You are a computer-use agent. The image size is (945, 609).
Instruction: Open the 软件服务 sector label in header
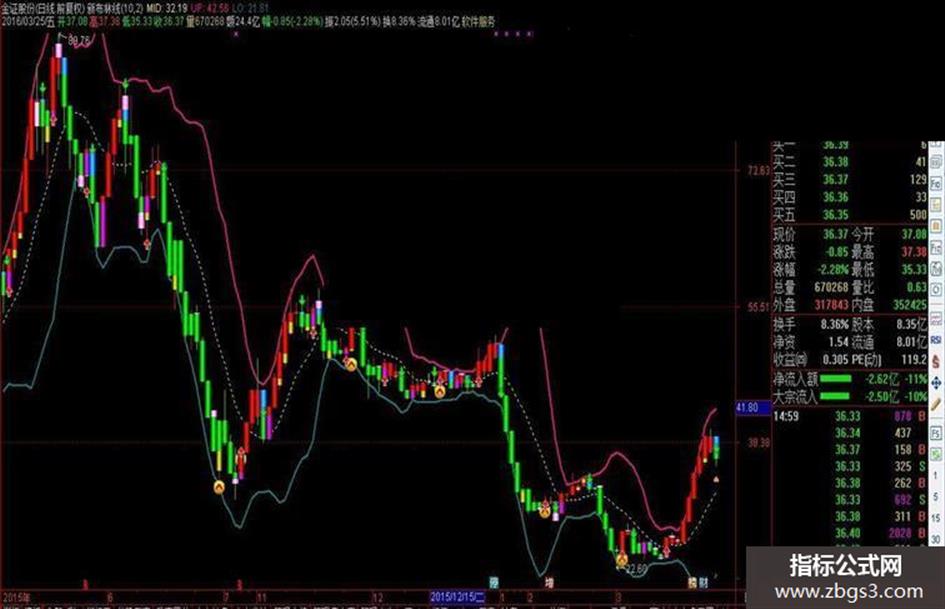(479, 22)
